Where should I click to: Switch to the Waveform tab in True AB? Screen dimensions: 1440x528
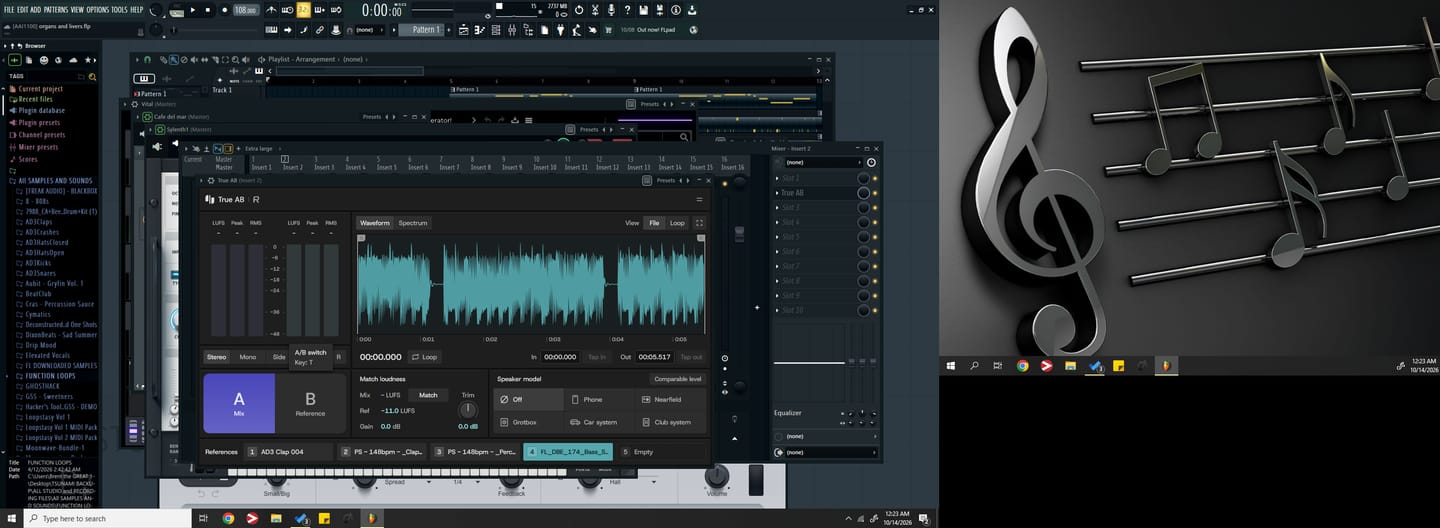point(375,223)
